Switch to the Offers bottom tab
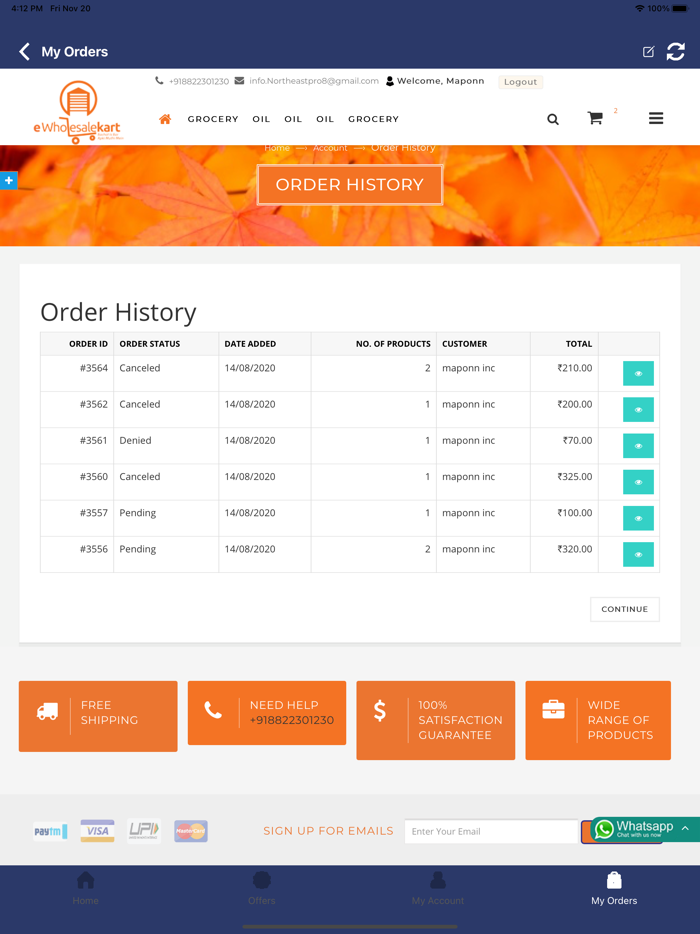The height and width of the screenshot is (934, 700). [262, 889]
